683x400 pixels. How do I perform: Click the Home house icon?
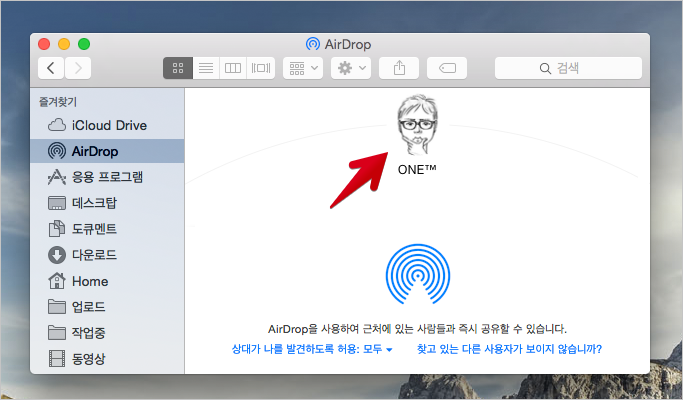pyautogui.click(x=57, y=281)
